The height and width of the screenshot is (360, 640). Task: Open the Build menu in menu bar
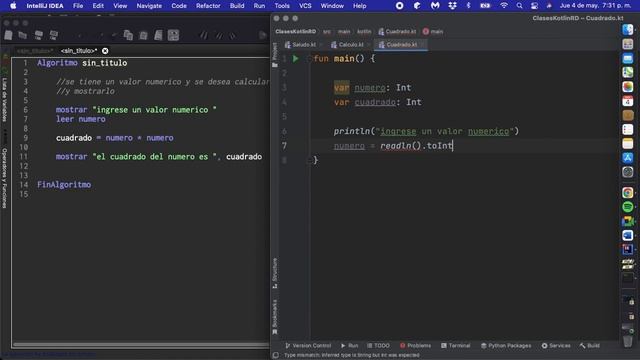pos(237,6)
